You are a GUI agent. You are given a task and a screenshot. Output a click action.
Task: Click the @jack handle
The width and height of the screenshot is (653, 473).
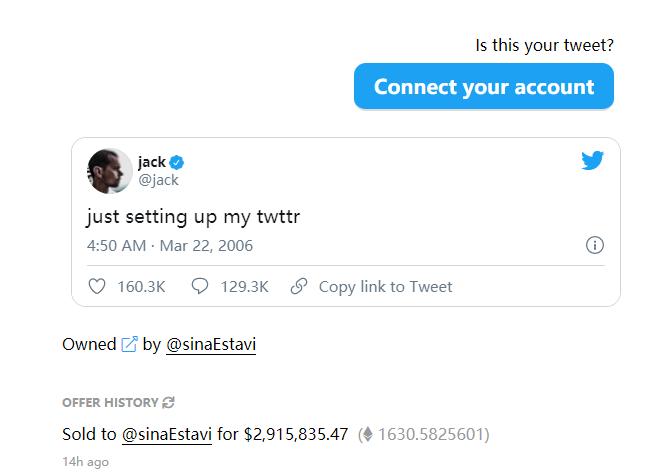click(158, 180)
